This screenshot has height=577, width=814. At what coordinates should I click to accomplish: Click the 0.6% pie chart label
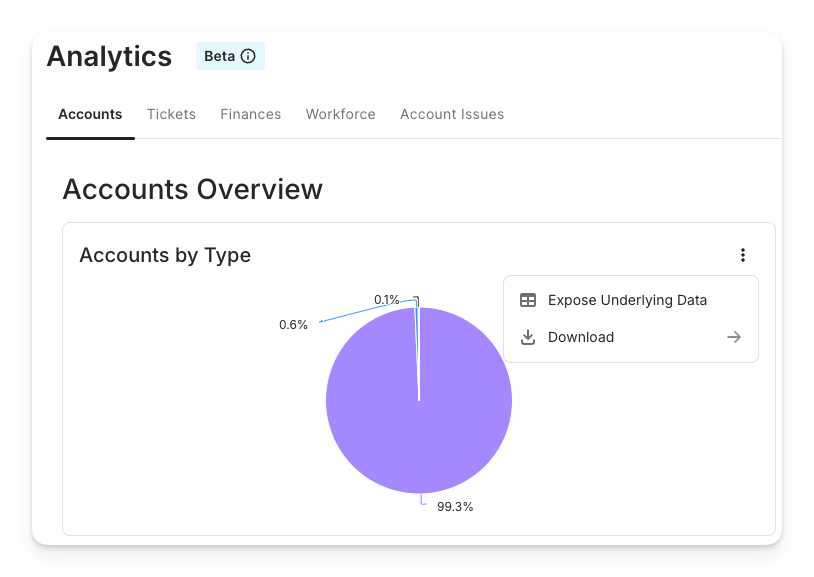coord(293,325)
